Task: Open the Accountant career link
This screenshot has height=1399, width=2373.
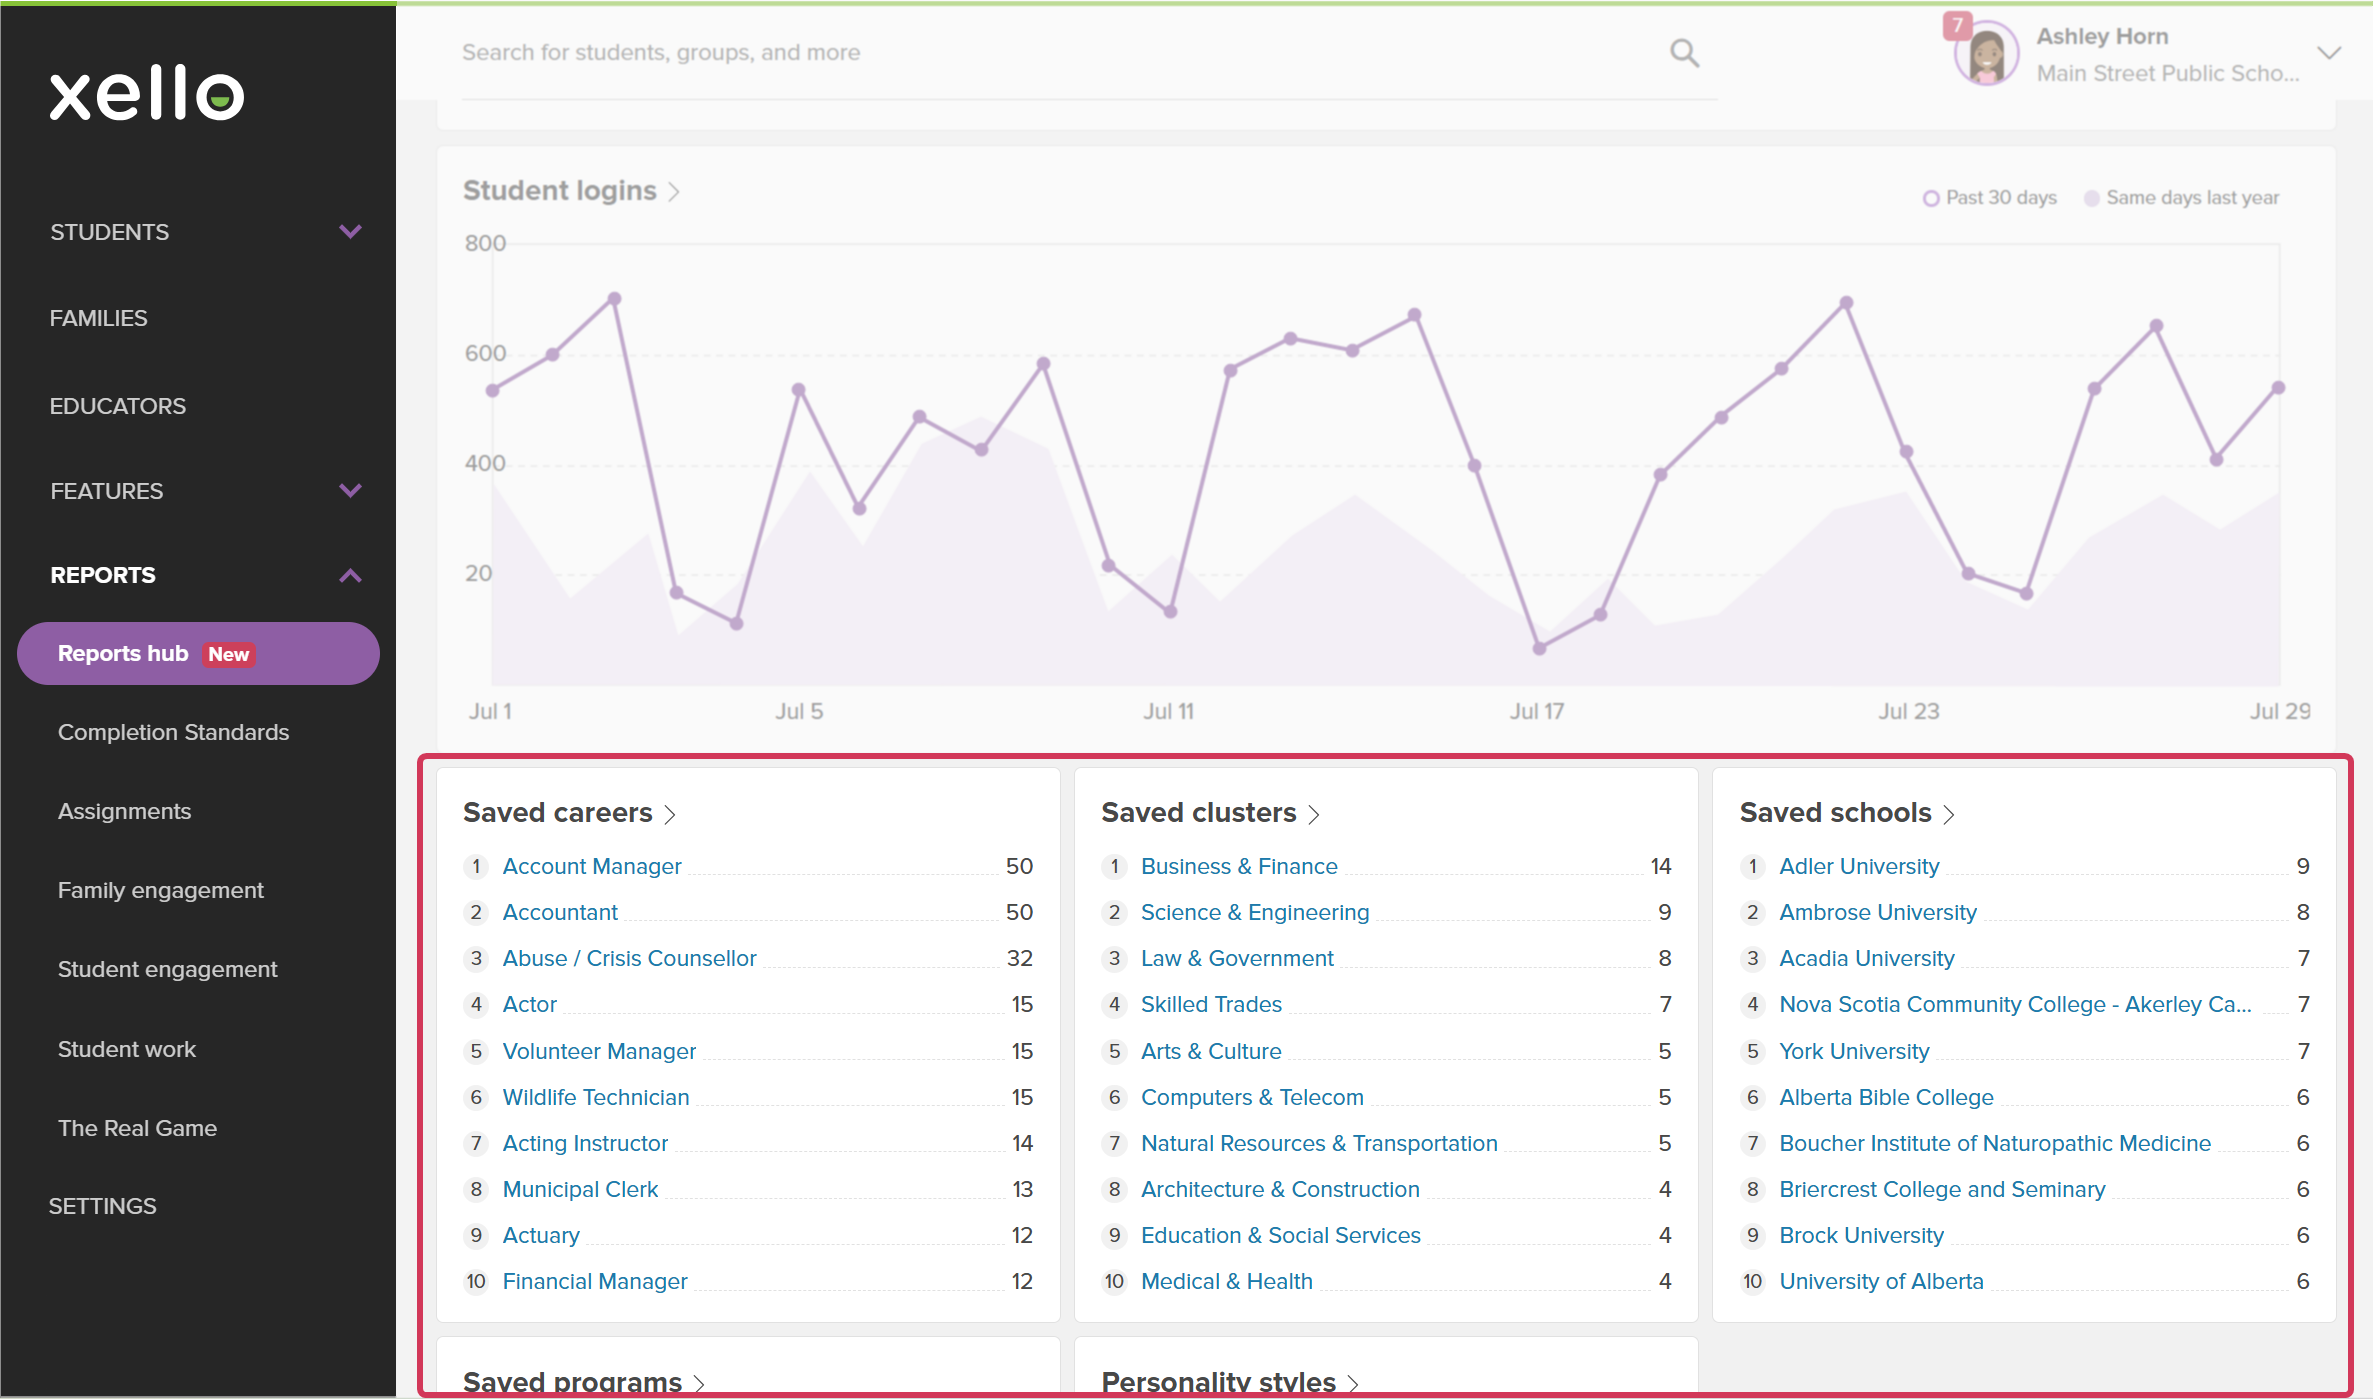Action: tap(560, 912)
